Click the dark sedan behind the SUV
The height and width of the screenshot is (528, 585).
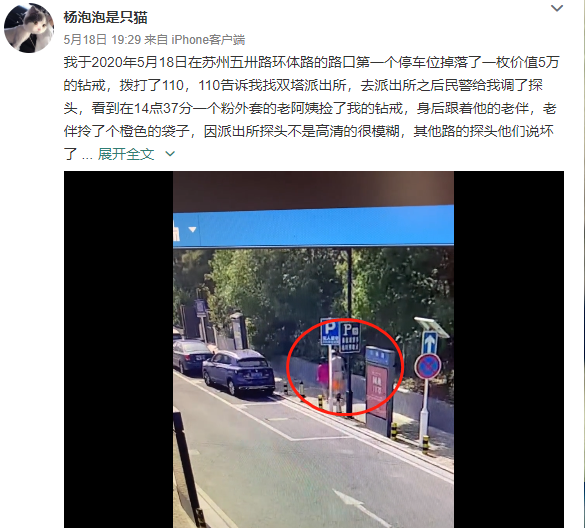click(x=191, y=356)
